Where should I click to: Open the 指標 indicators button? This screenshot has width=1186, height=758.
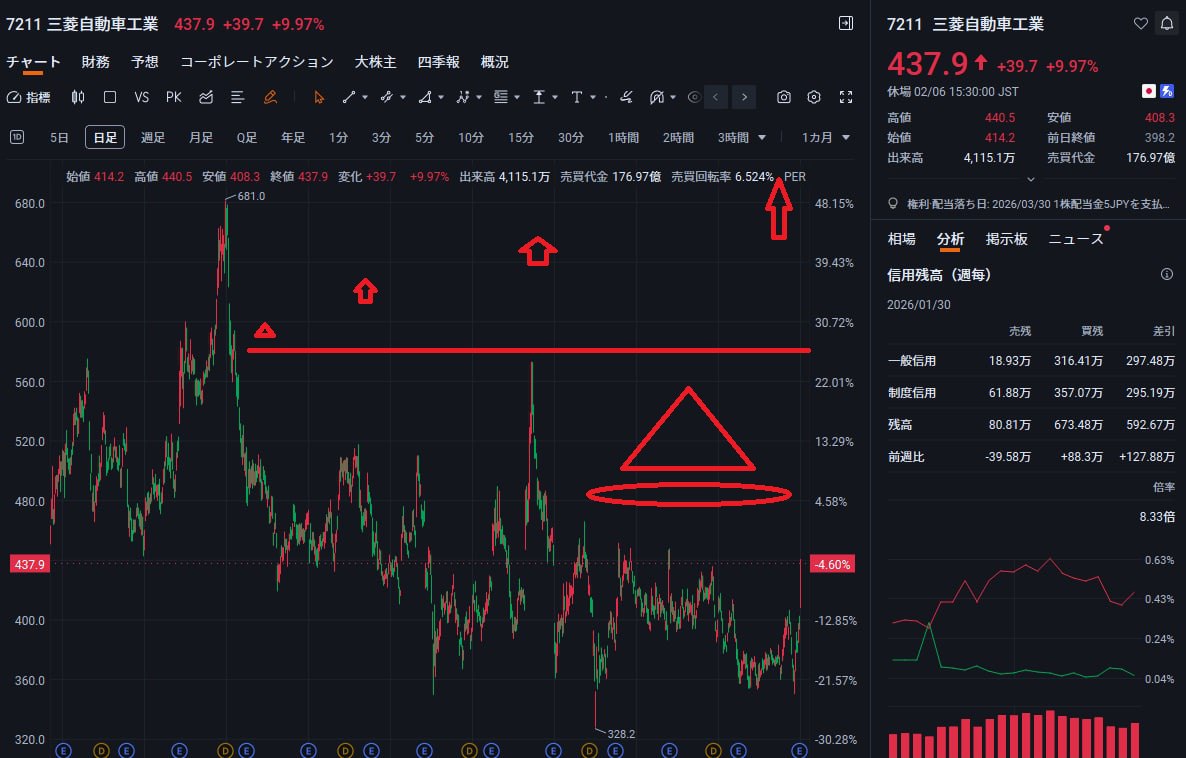point(29,98)
